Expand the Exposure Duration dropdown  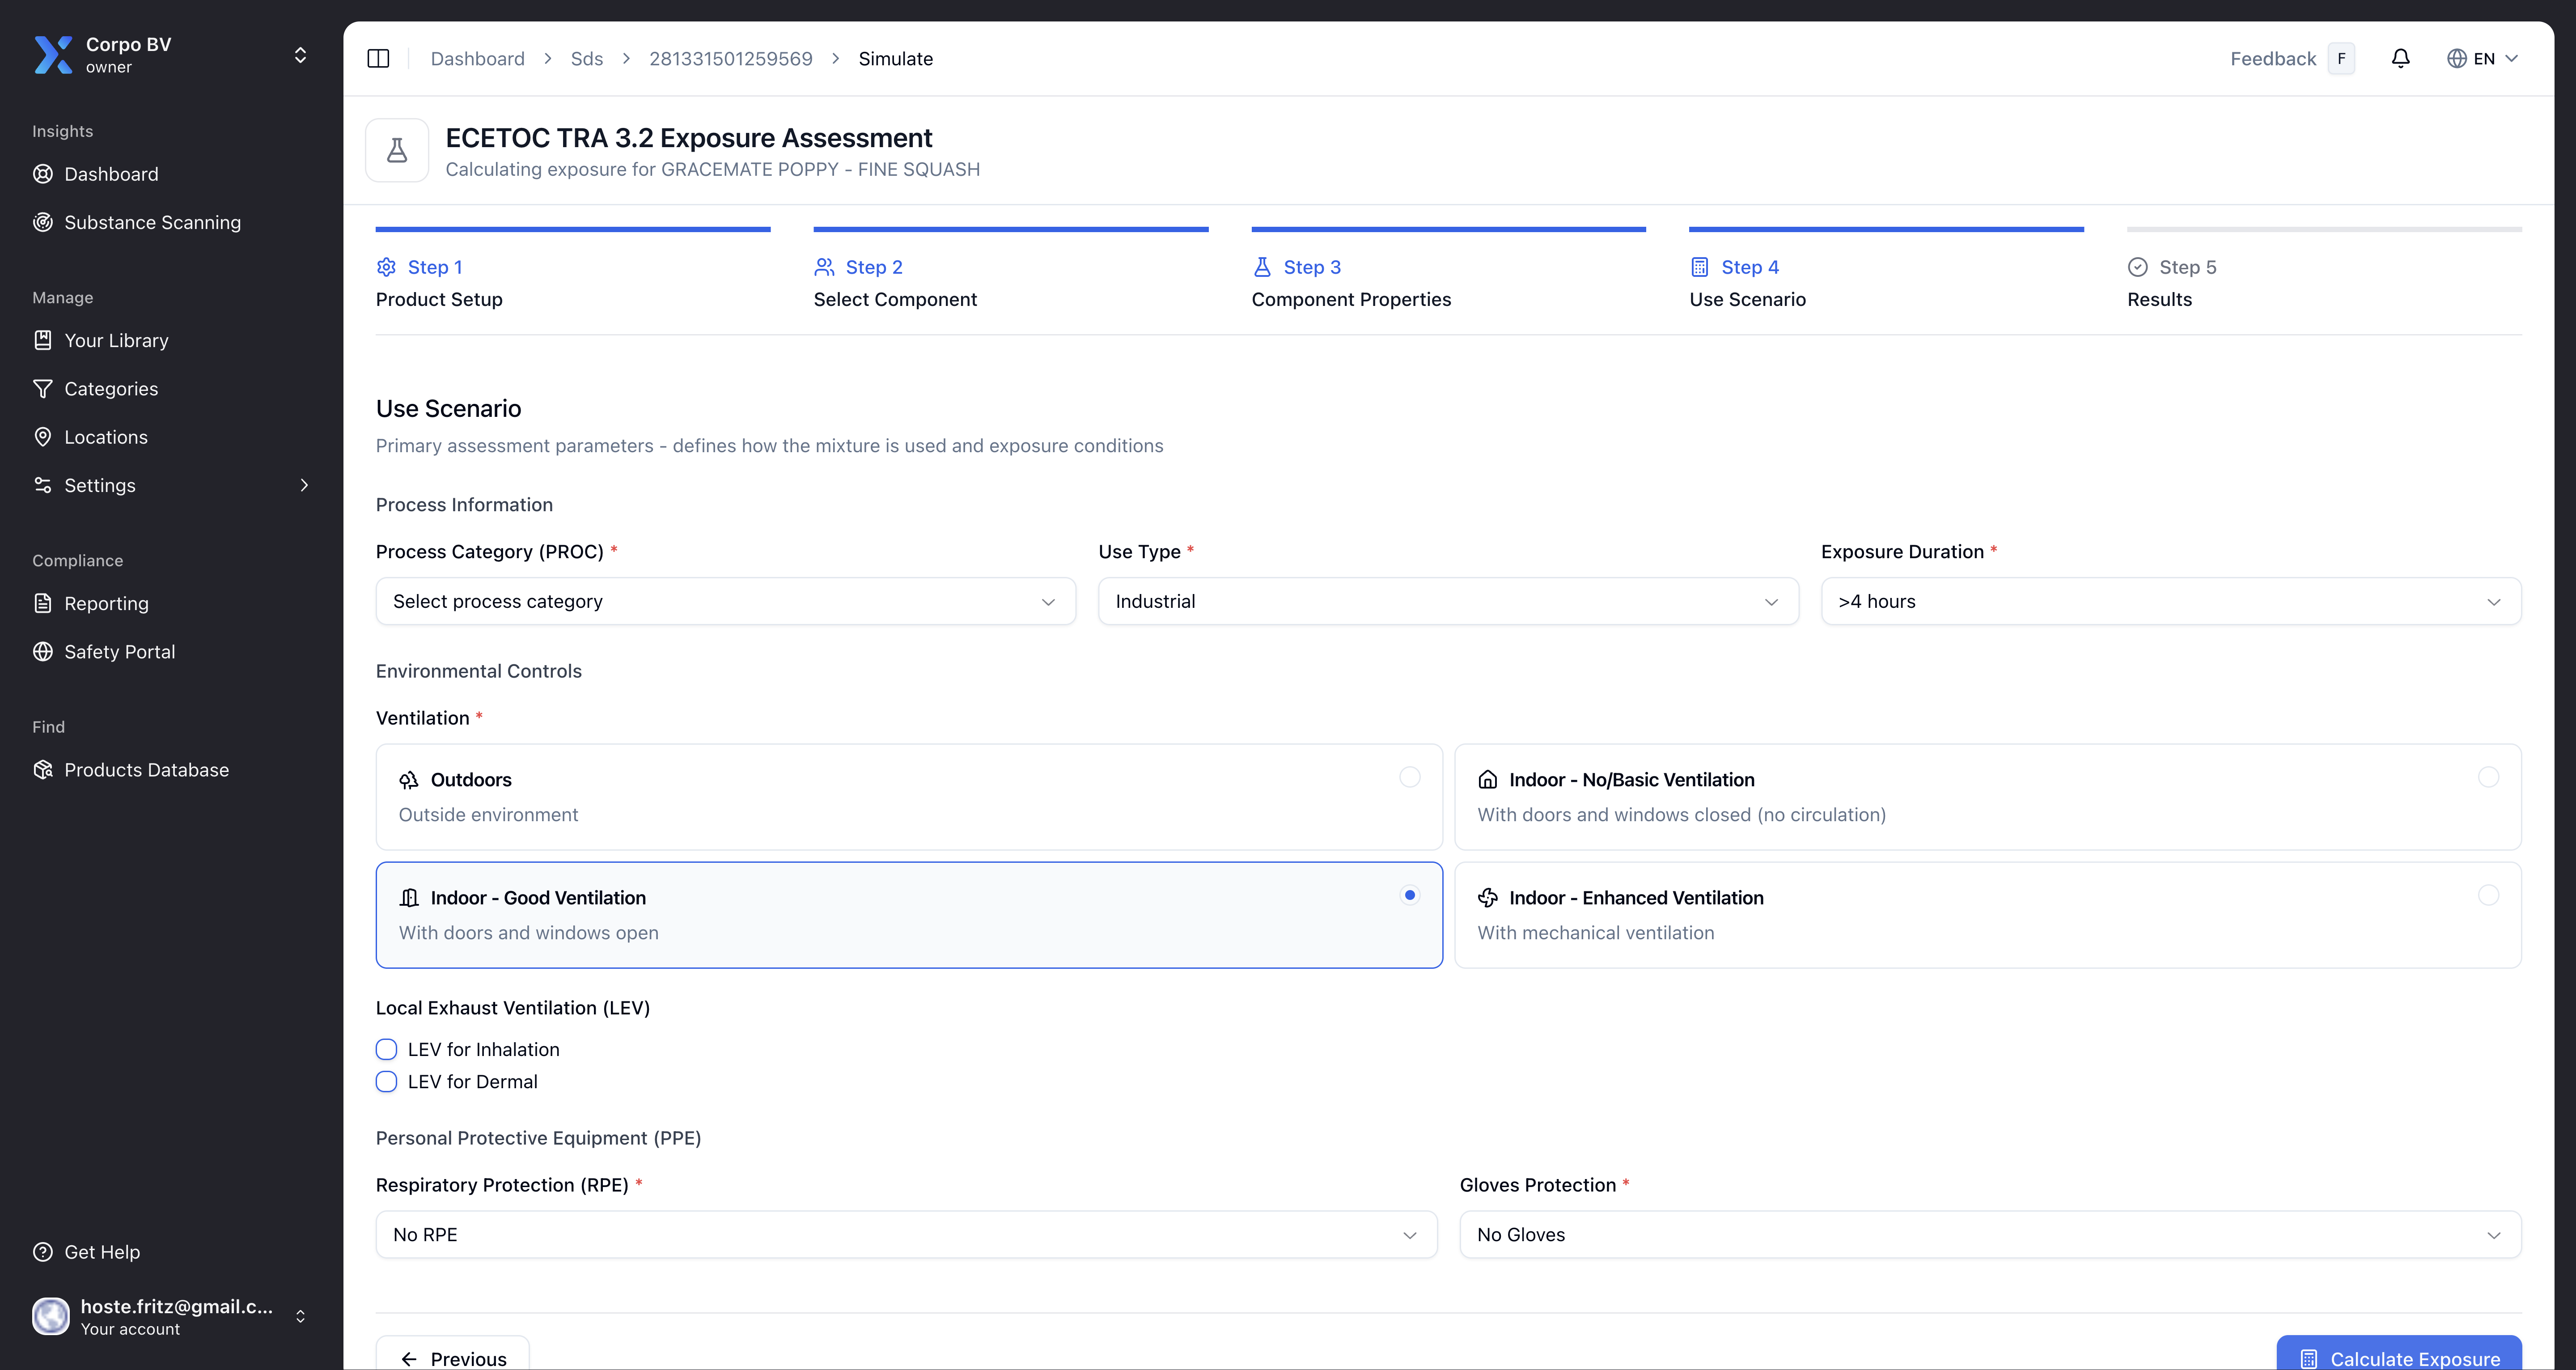[x=2170, y=602]
